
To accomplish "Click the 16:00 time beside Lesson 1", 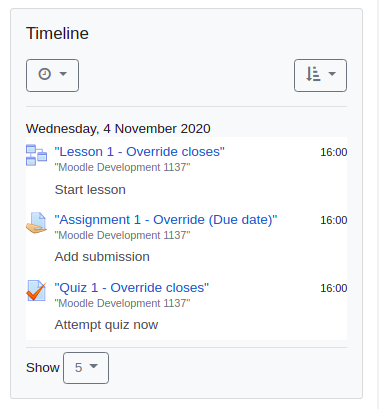I will (334, 152).
